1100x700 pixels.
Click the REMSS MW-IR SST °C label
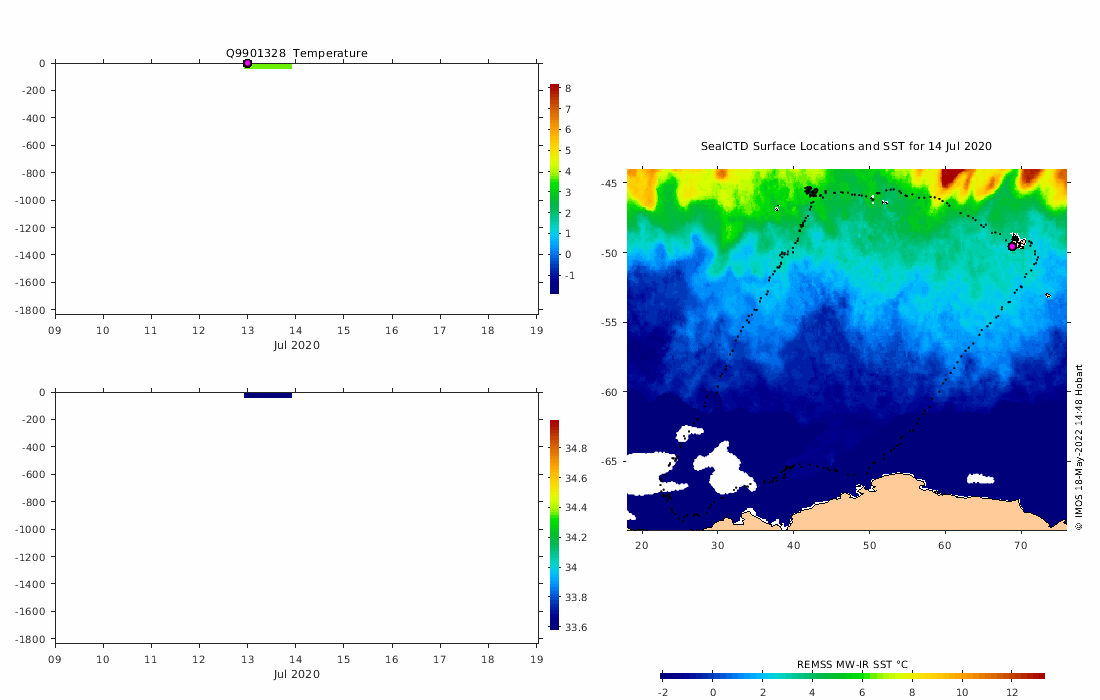click(x=852, y=664)
